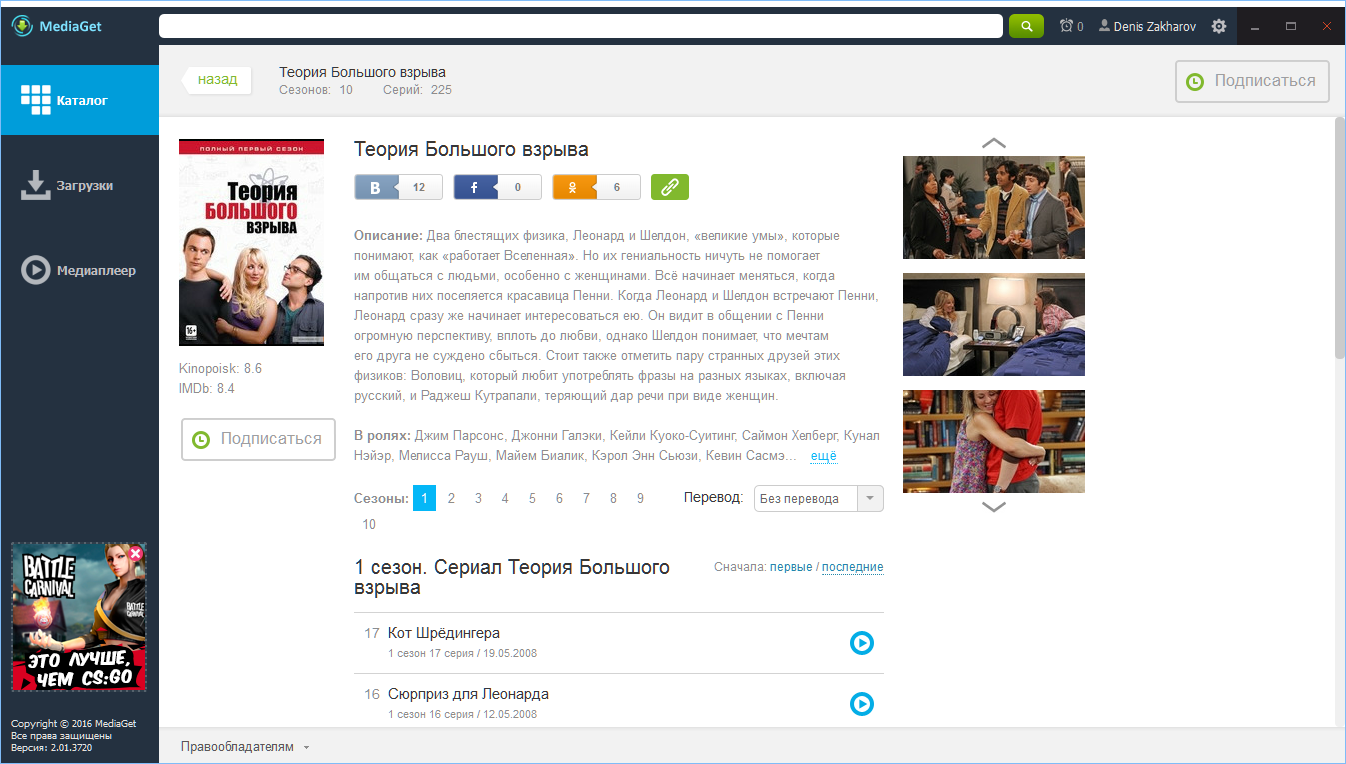This screenshot has width=1346, height=764.
Task: Select season 8
Action: (613, 498)
